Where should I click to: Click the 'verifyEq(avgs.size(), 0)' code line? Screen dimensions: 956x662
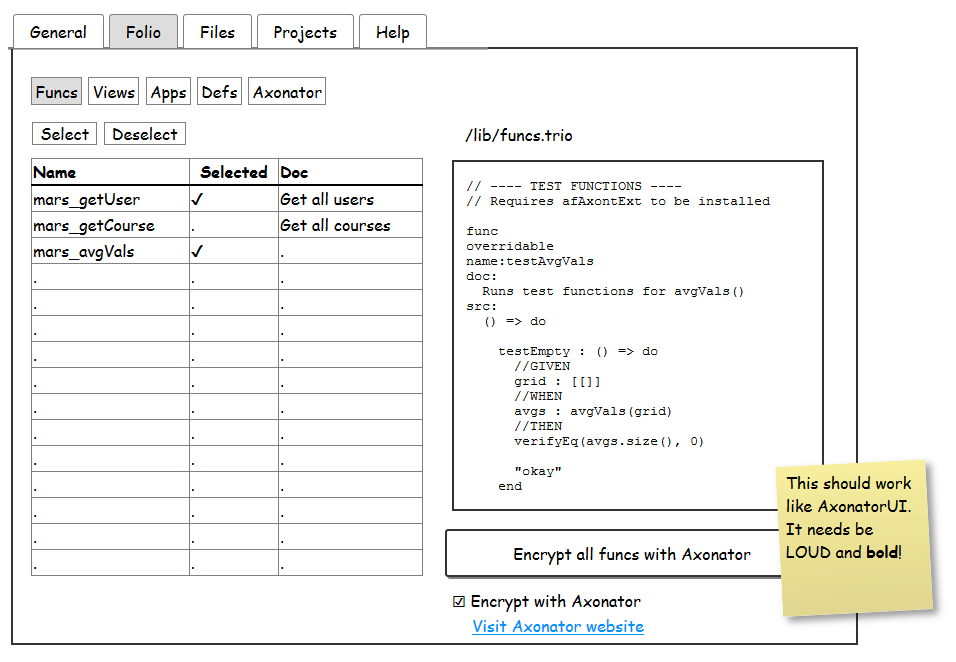coord(608,441)
